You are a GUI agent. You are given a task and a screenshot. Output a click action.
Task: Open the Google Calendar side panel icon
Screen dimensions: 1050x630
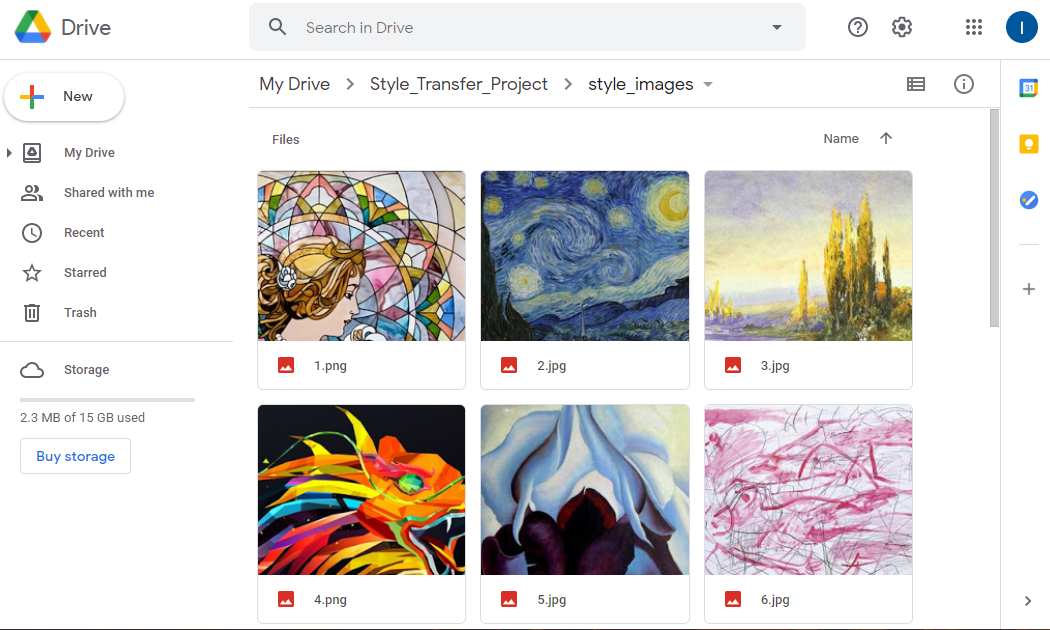1029,88
